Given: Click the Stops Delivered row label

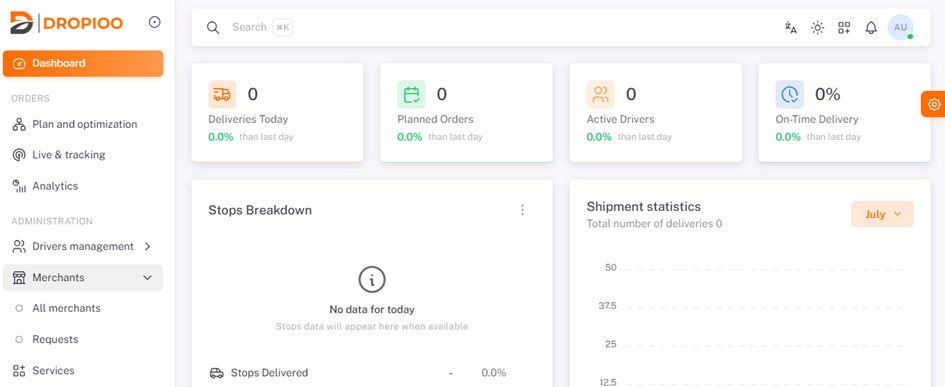Looking at the screenshot, I should click(269, 373).
